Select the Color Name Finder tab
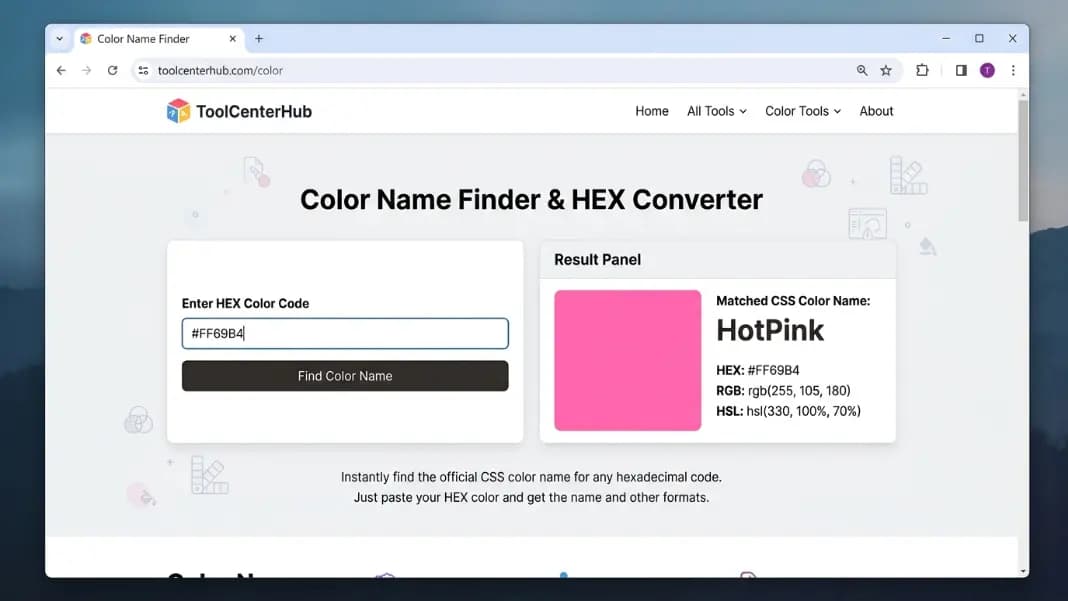Viewport: 1068px width, 601px height. (158, 39)
